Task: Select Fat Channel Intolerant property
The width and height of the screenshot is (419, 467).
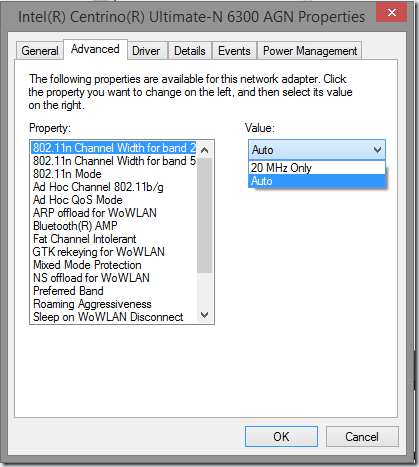Action: pos(114,239)
